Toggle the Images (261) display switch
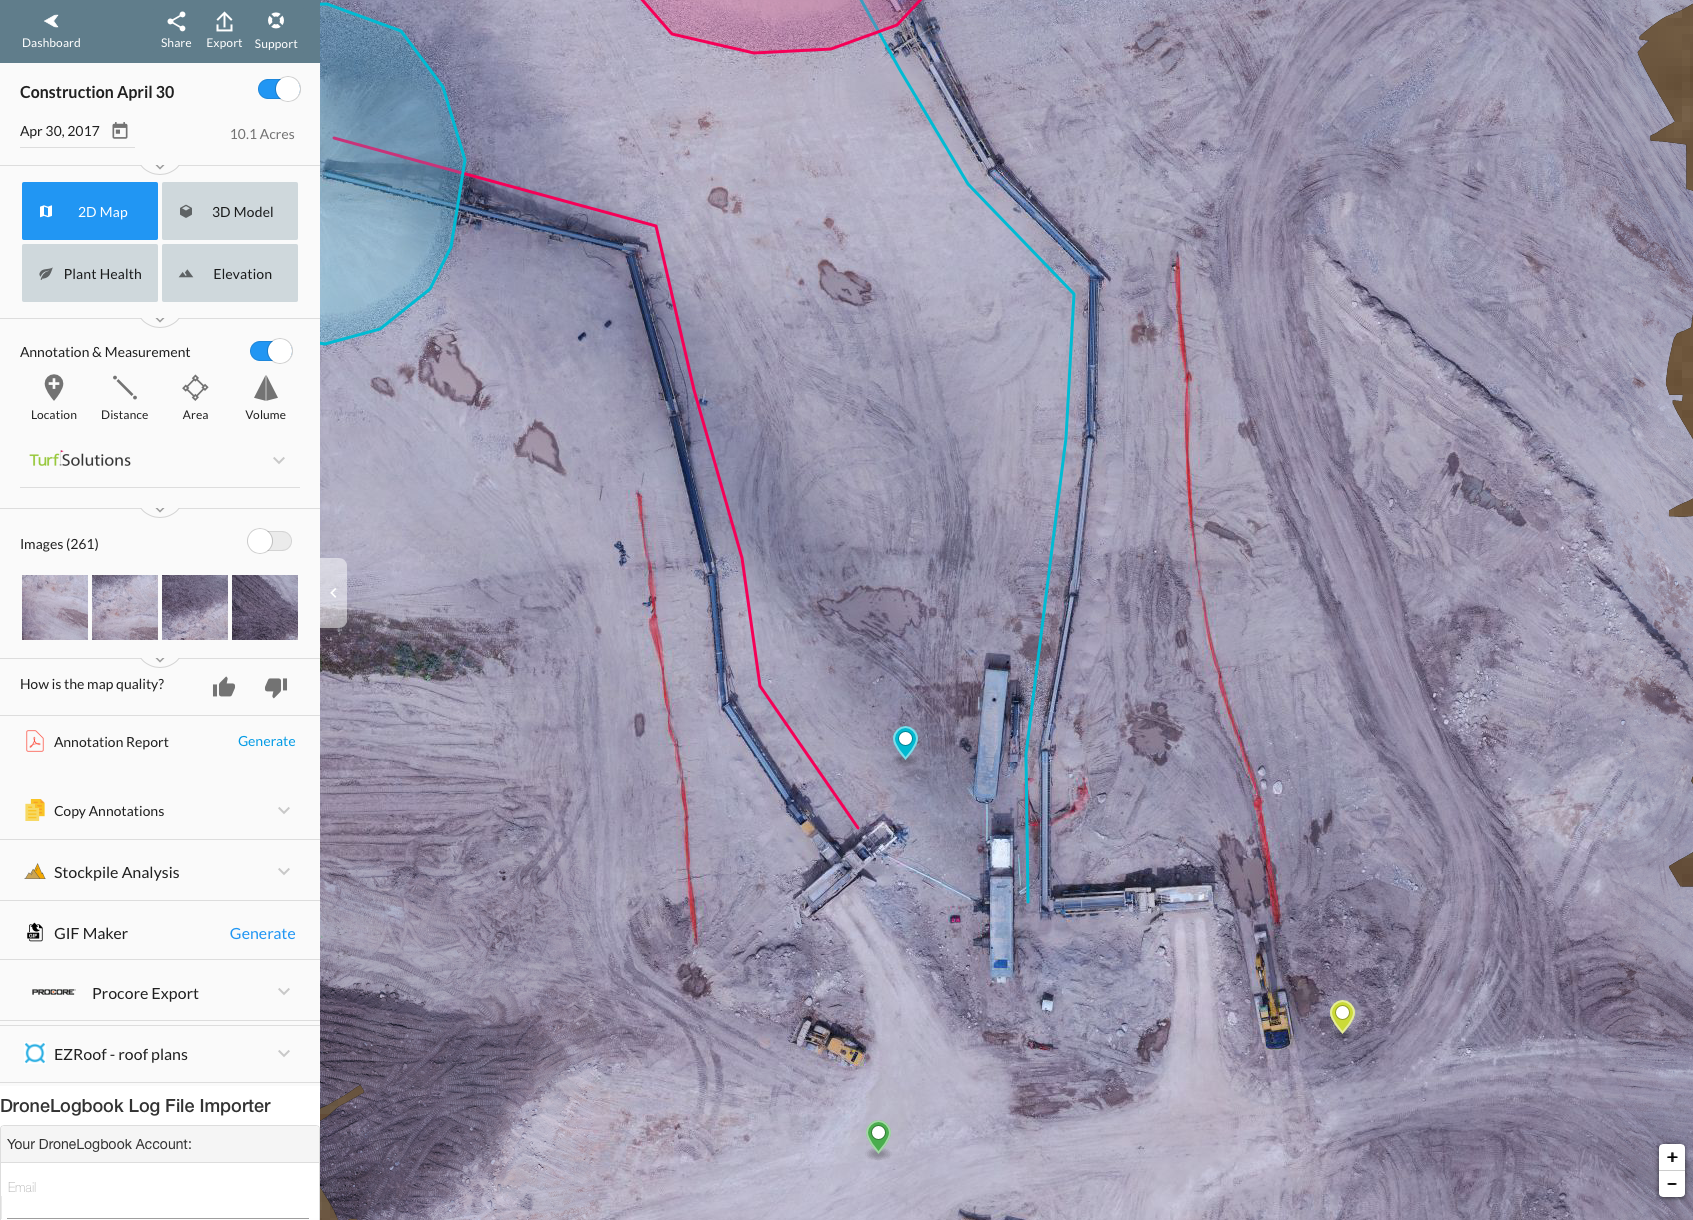The height and width of the screenshot is (1220, 1693). tap(270, 541)
